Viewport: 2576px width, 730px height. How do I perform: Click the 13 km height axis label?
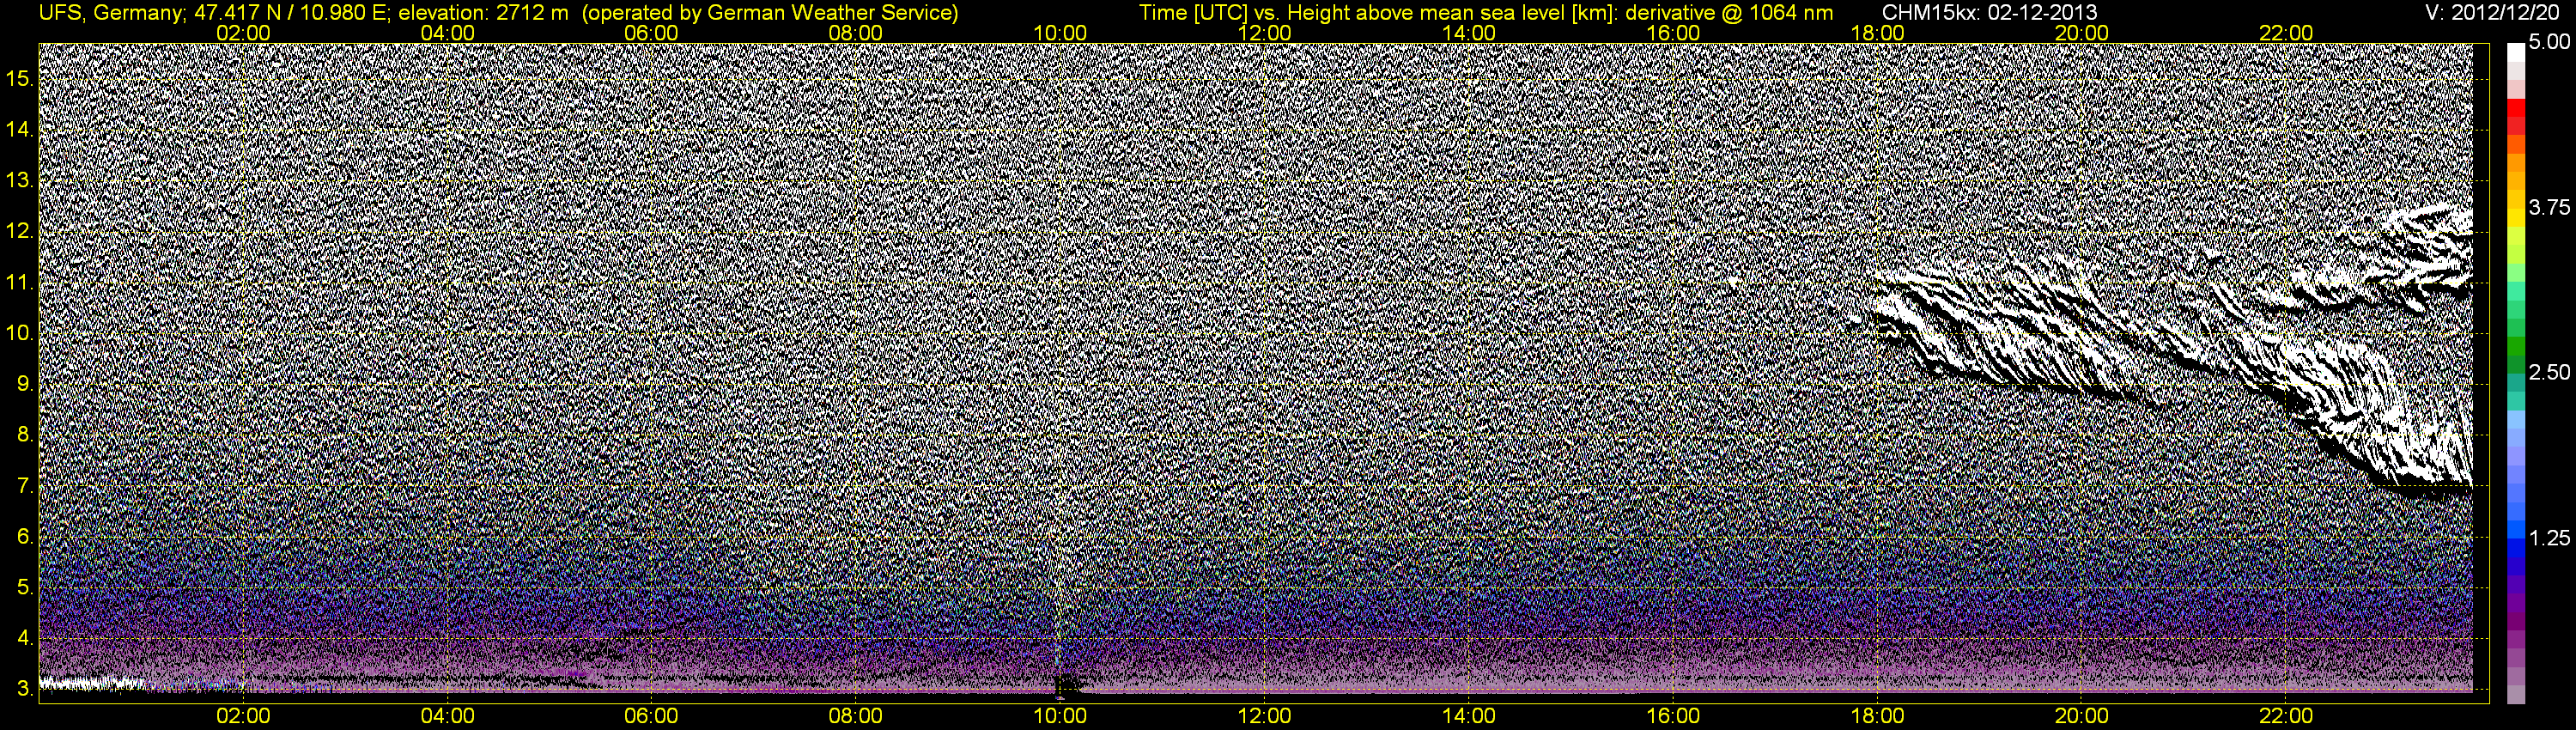(20, 181)
